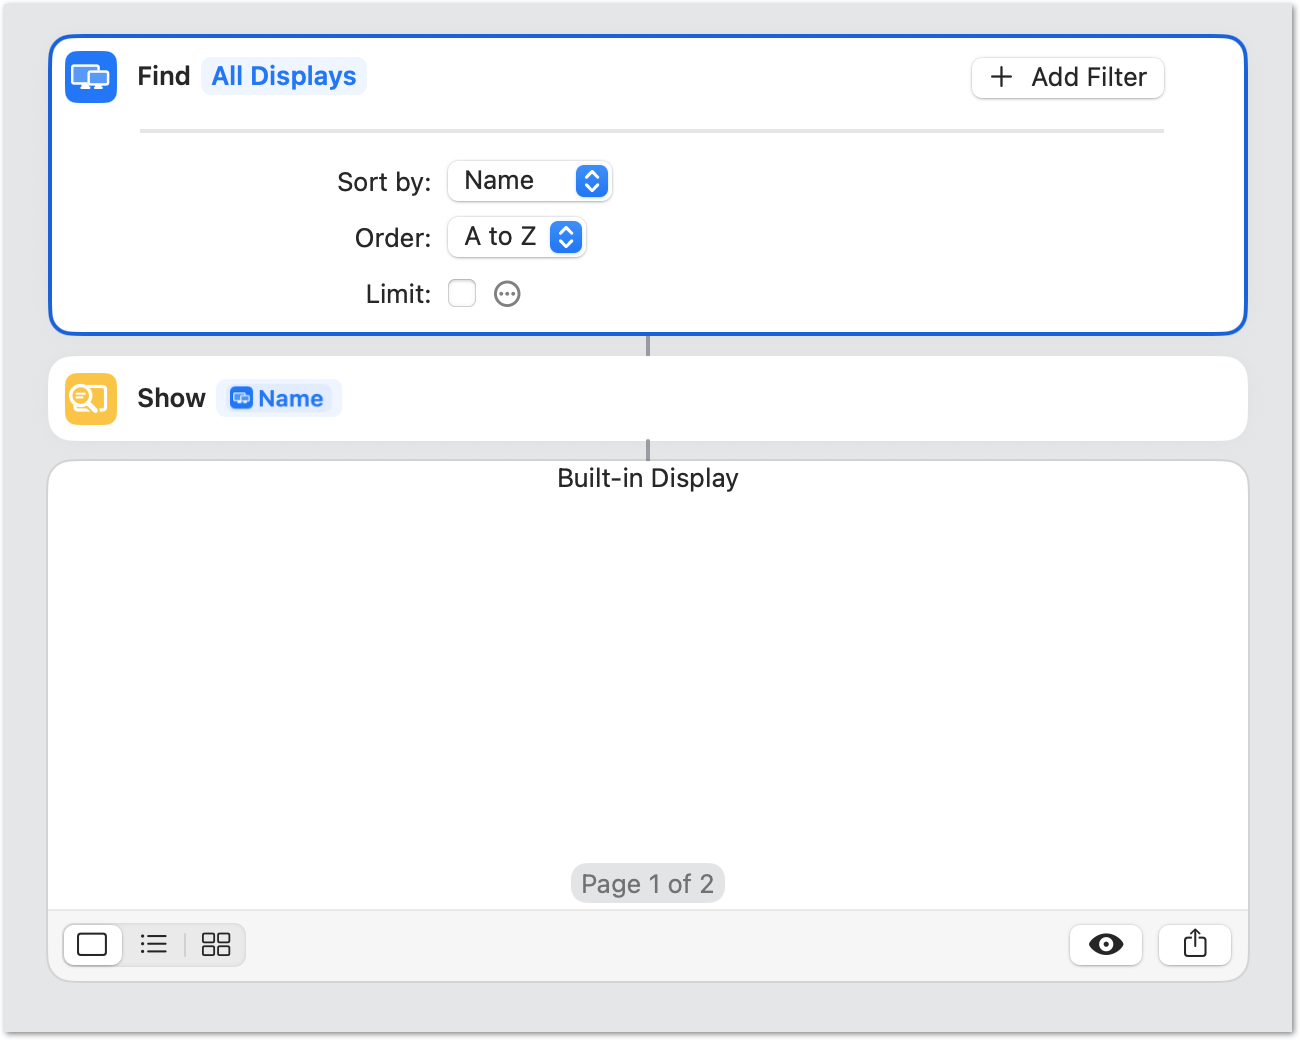
Task: Click the Show Result action icon
Action: coord(91,399)
